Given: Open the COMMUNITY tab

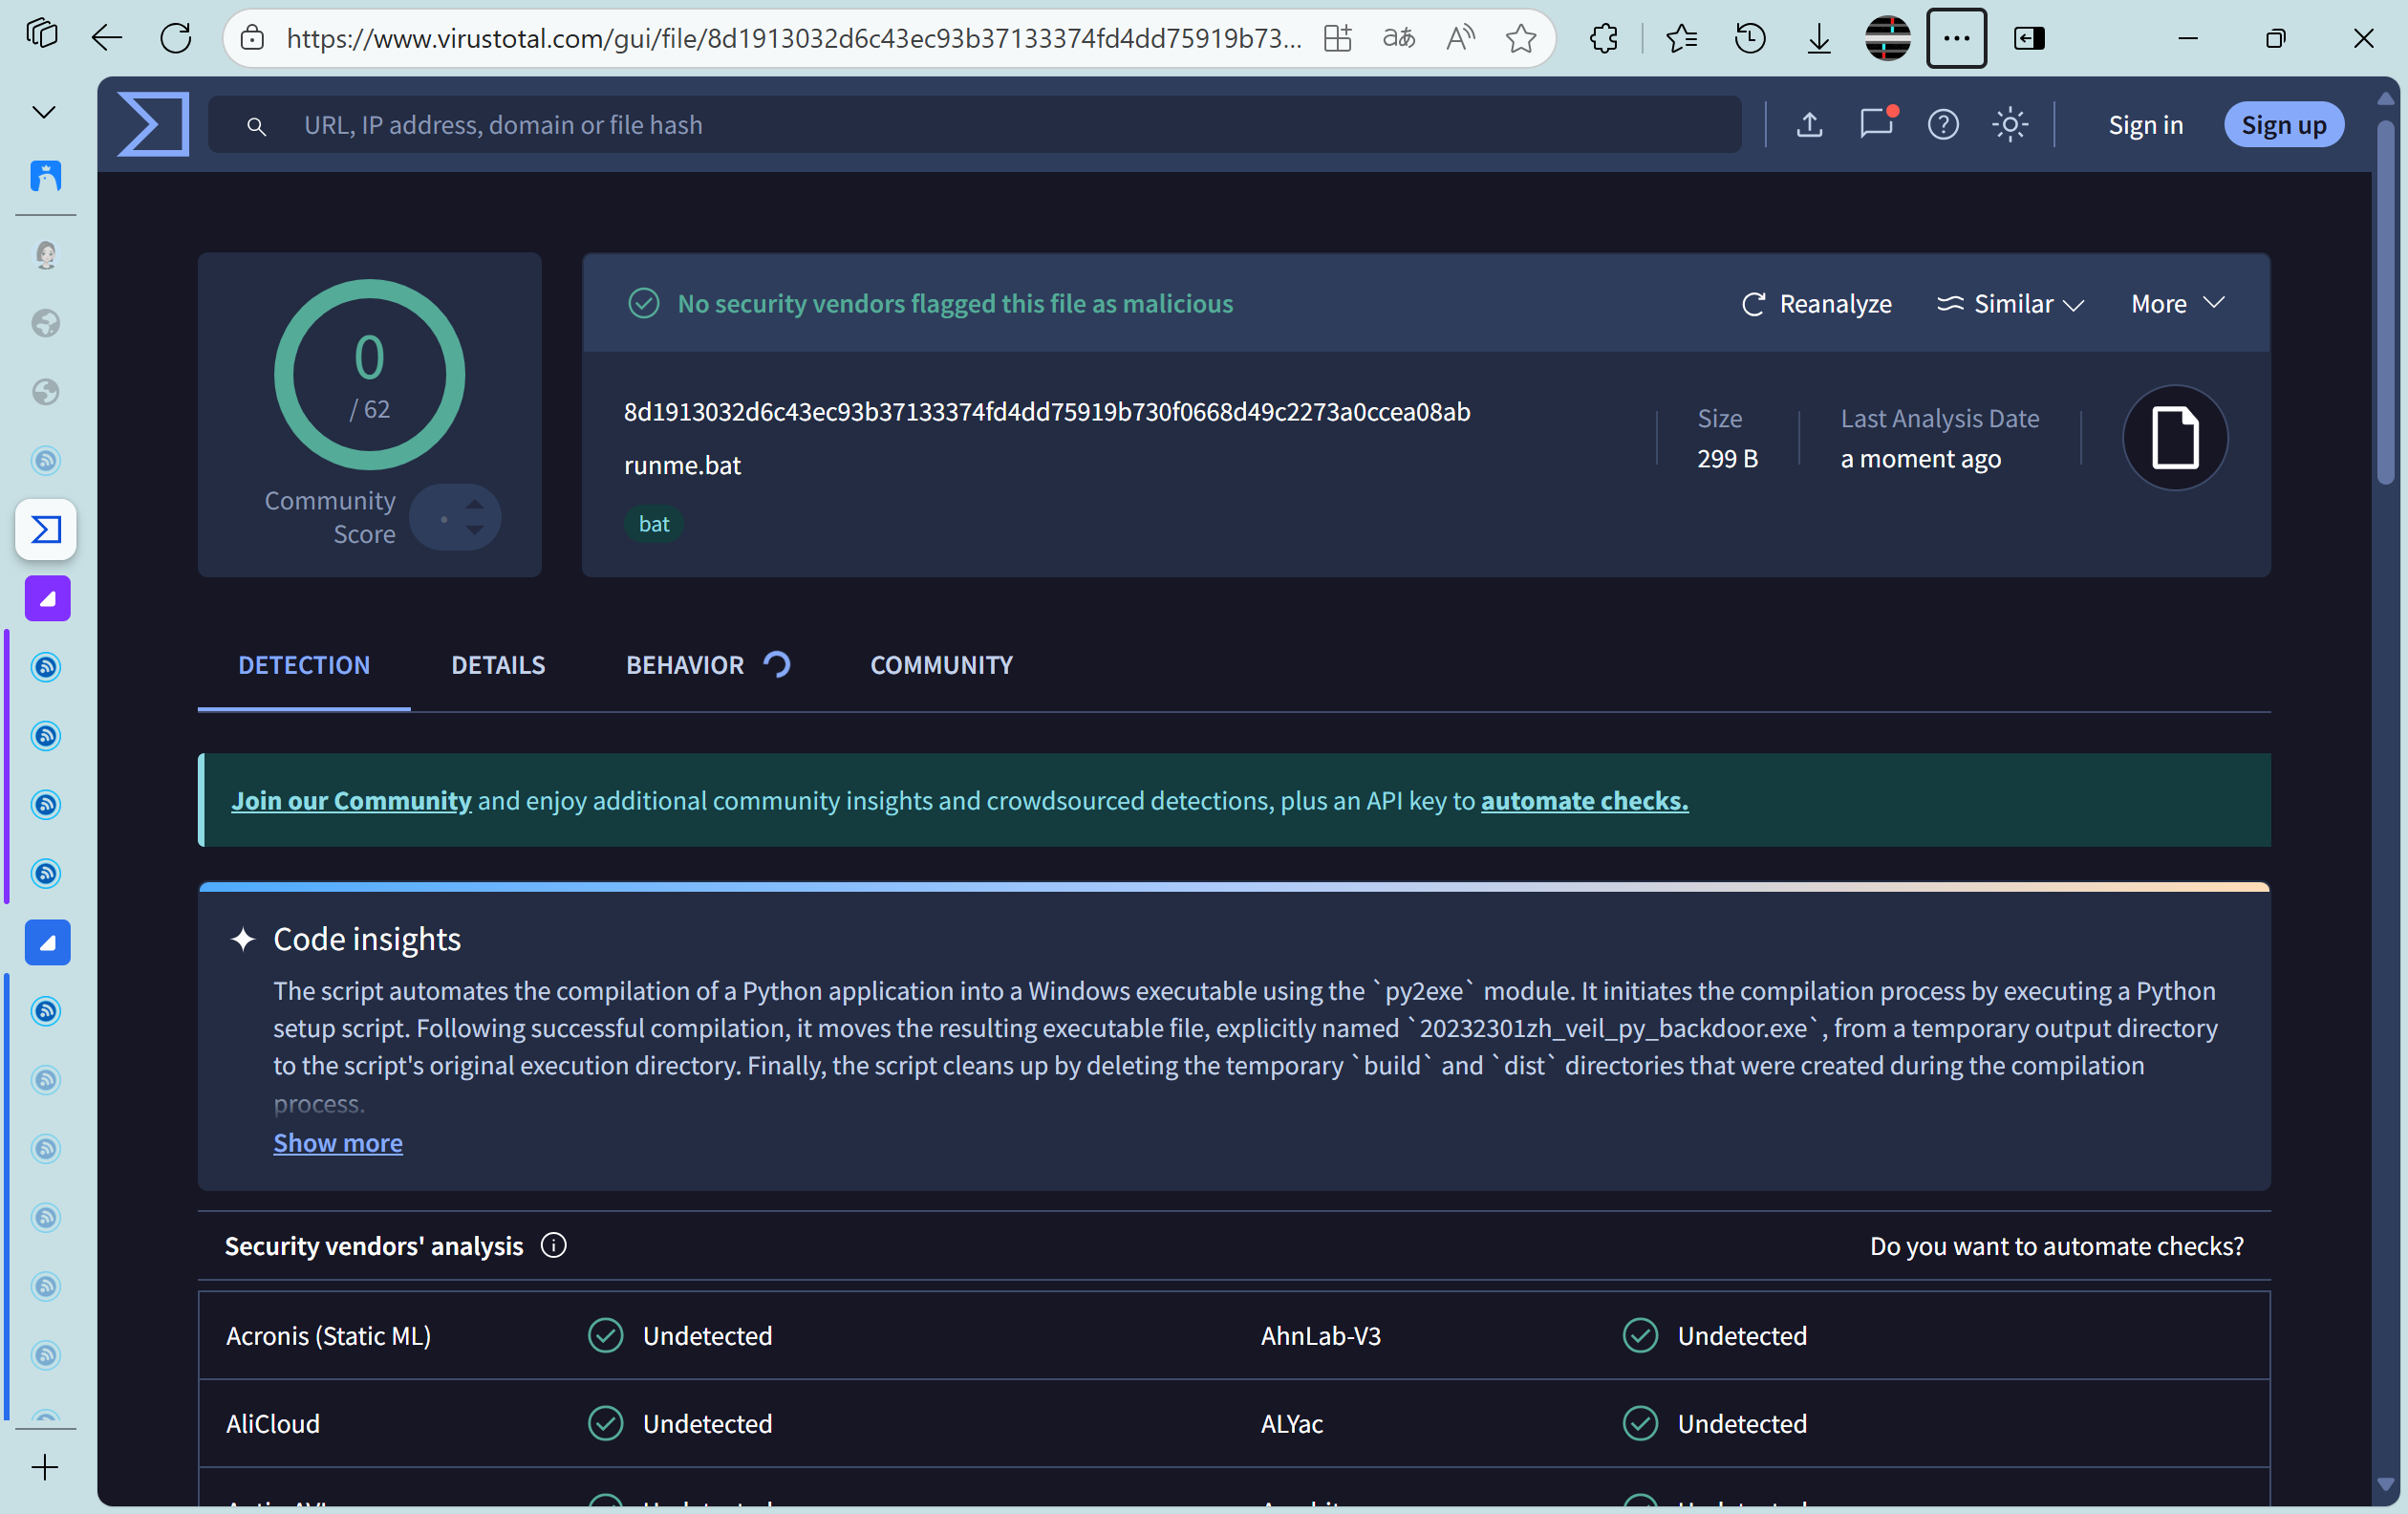Looking at the screenshot, I should [x=941, y=665].
